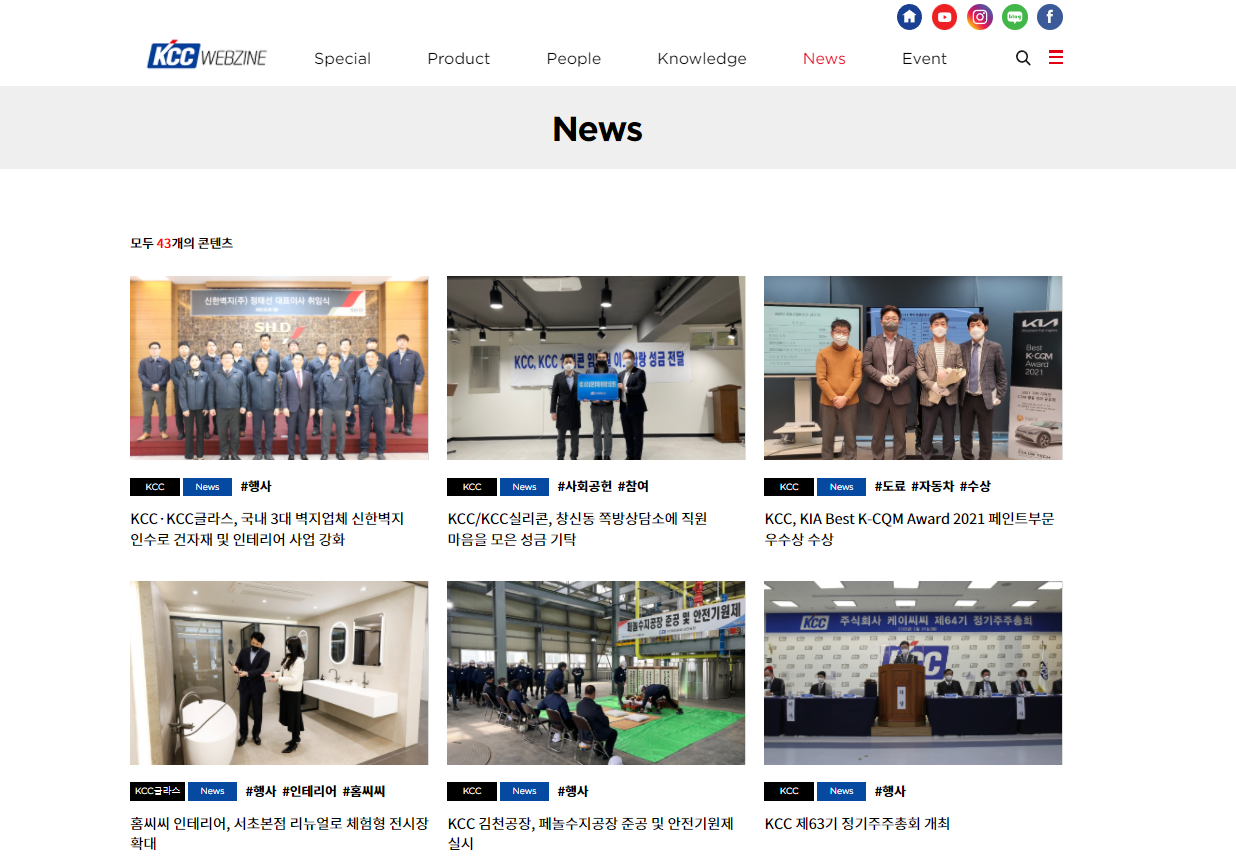1236x868 pixels.
Task: Open the Product menu
Action: click(458, 59)
